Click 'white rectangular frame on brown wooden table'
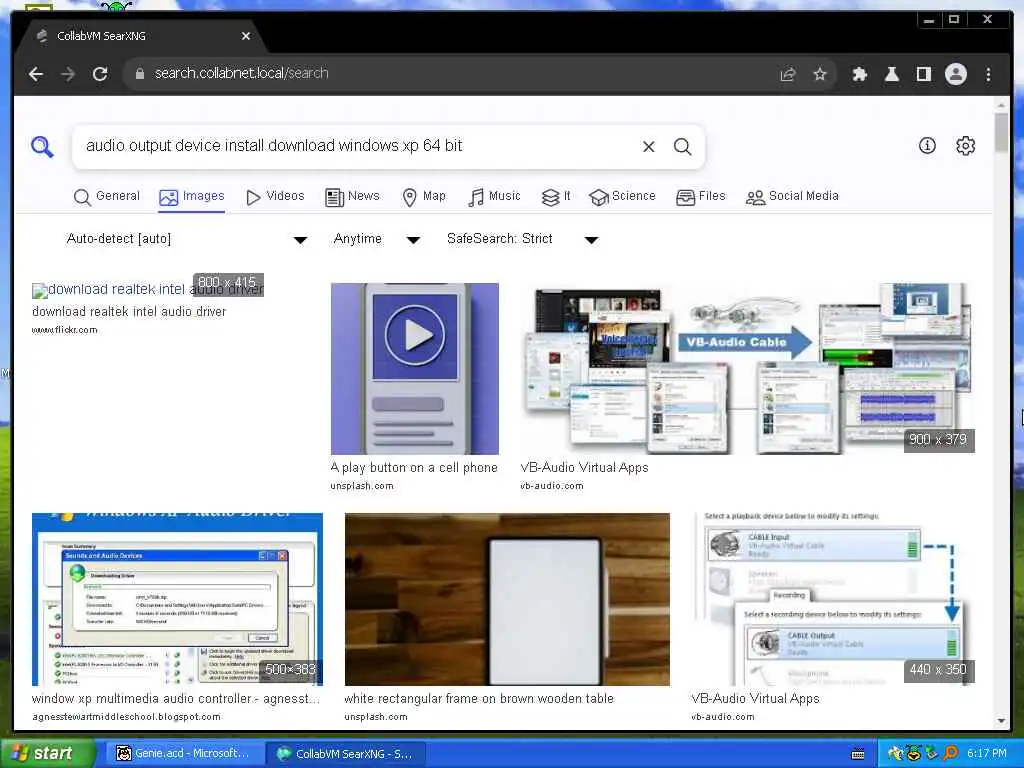Image resolution: width=1024 pixels, height=768 pixels. coord(479,699)
